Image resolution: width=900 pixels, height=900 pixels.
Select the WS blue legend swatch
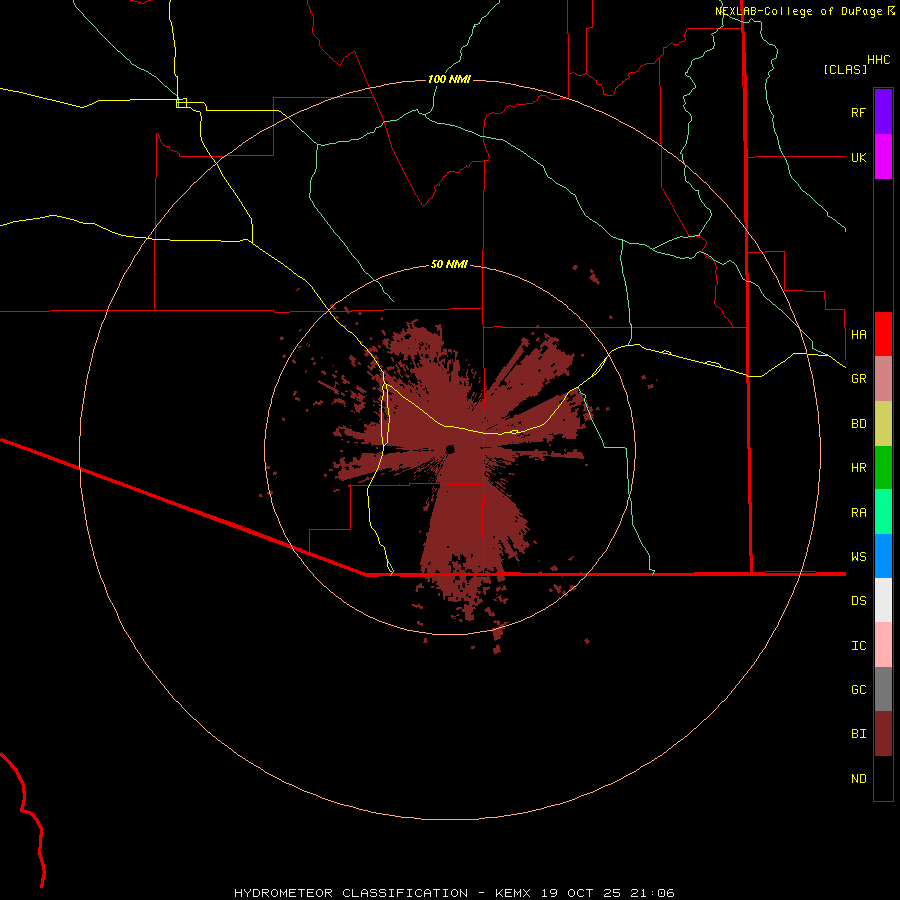point(883,556)
